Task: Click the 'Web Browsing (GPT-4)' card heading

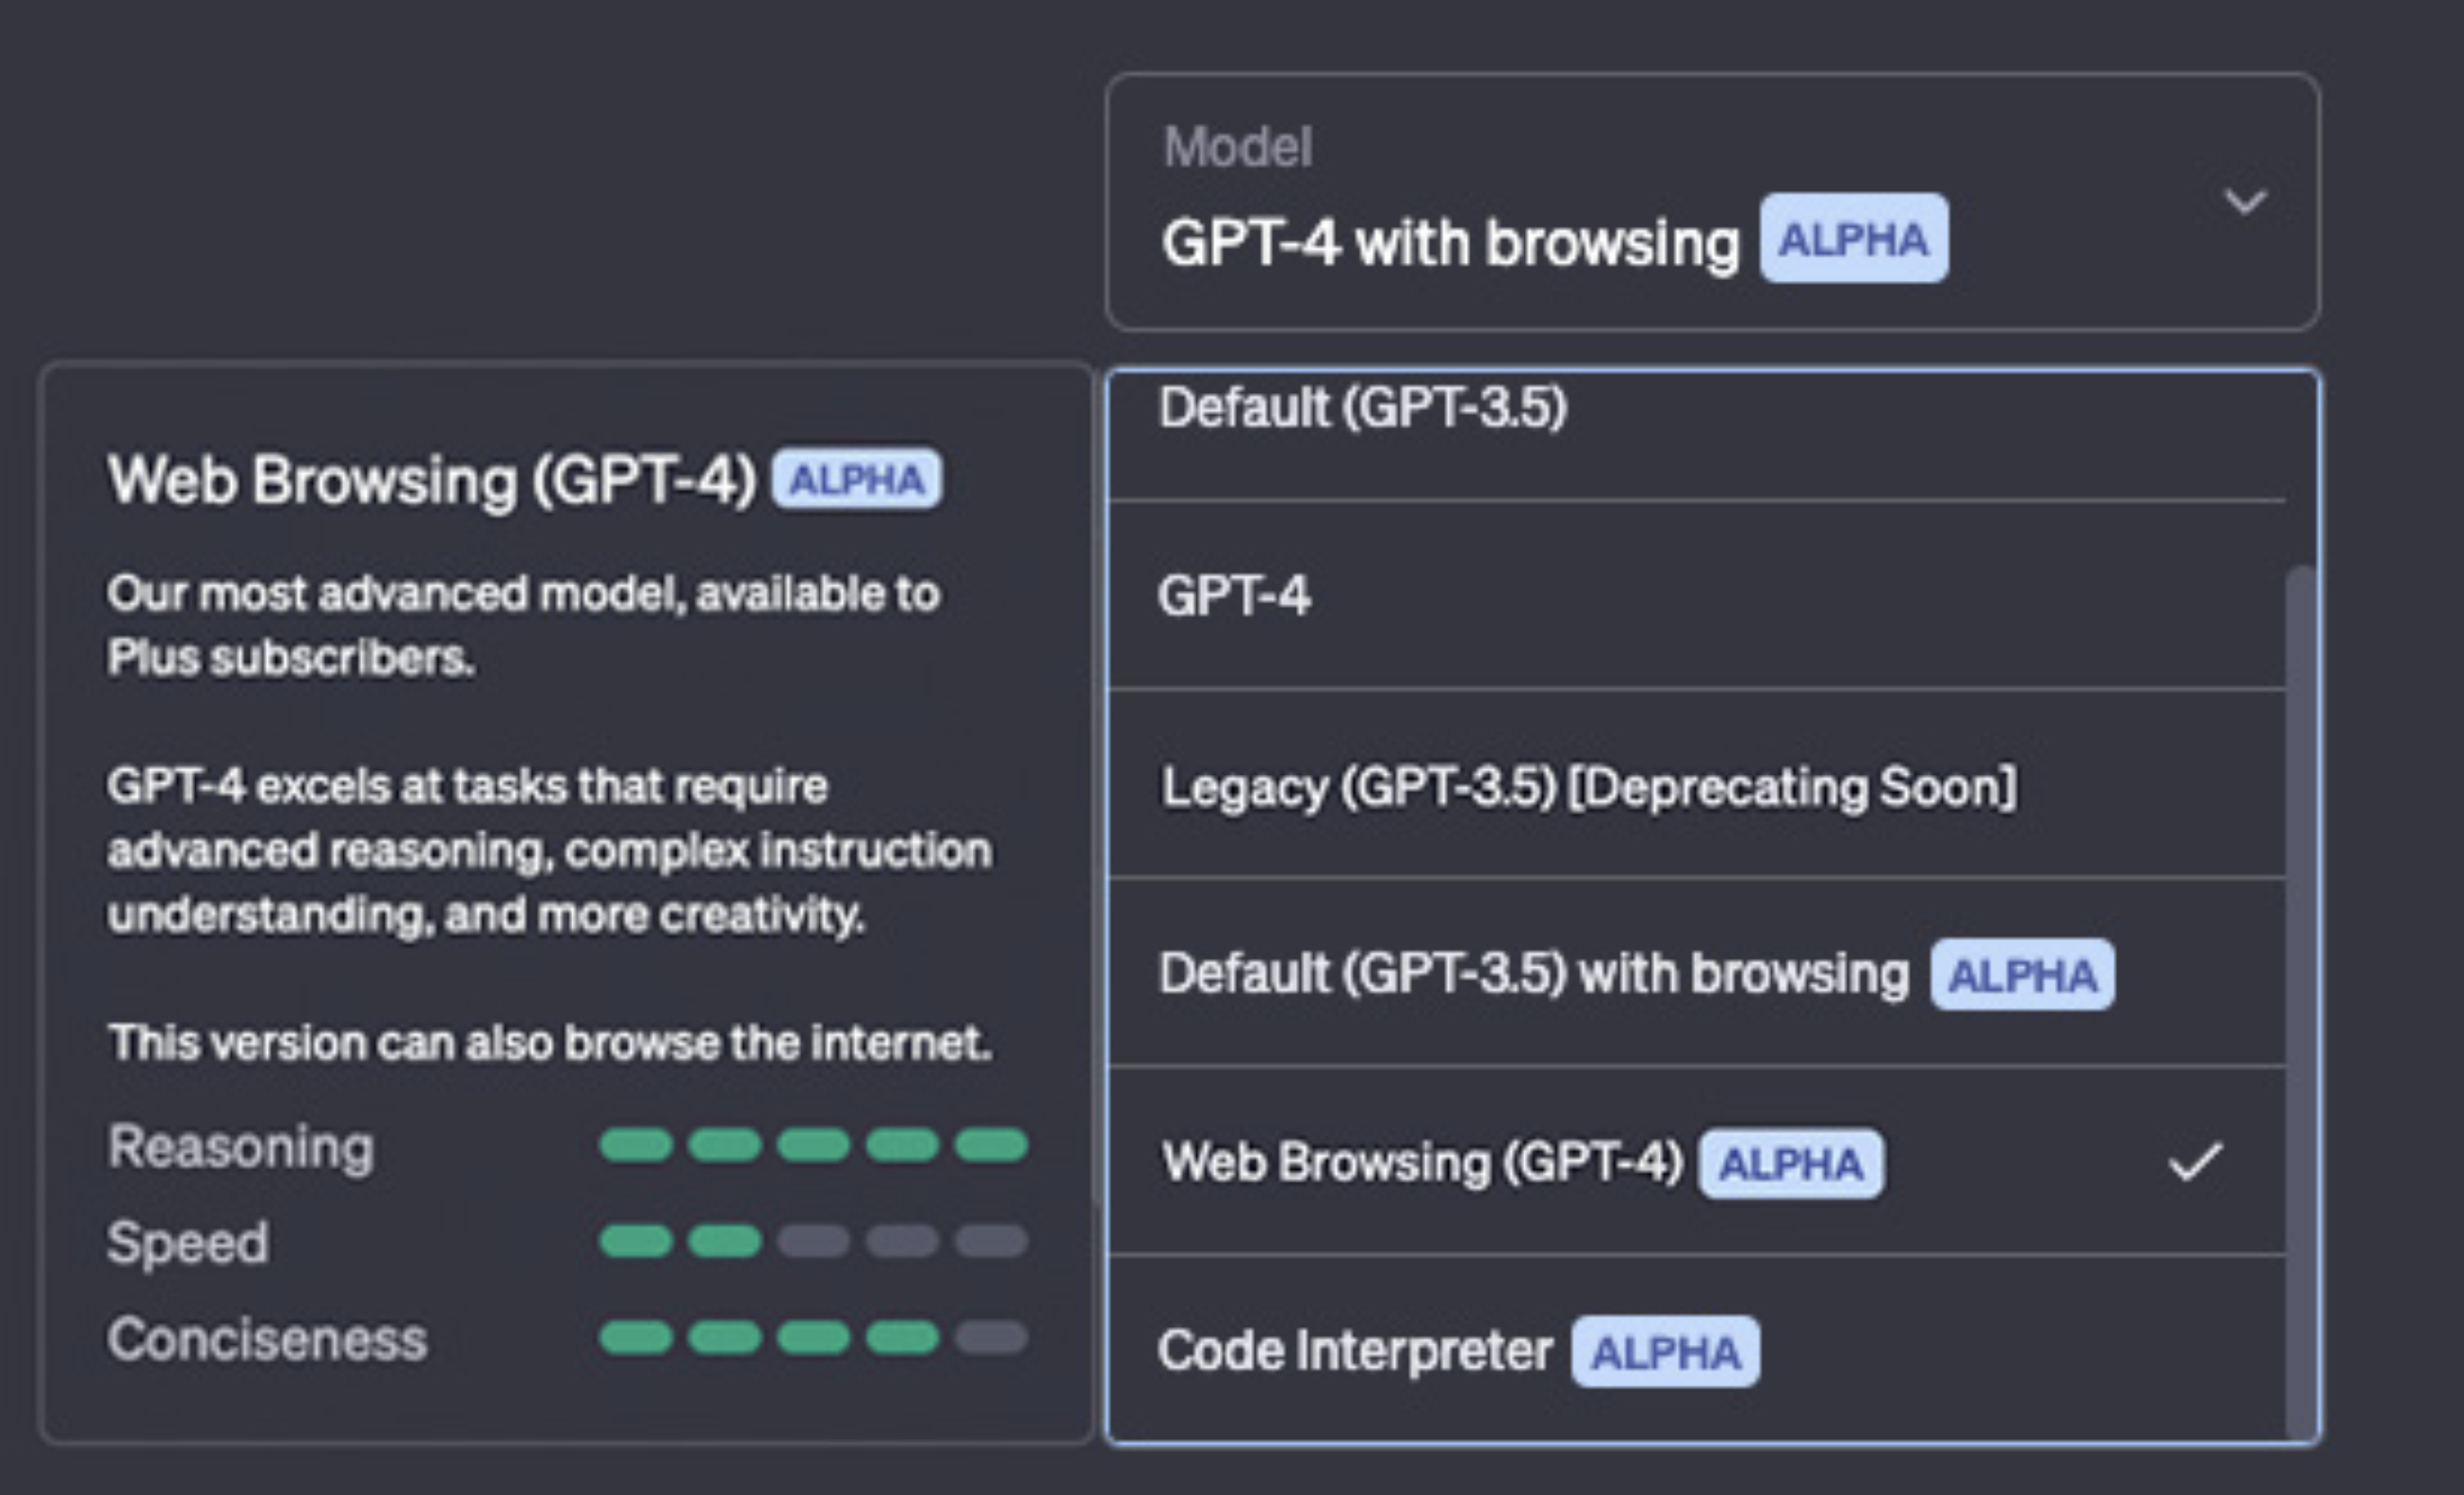Action: click(x=432, y=481)
